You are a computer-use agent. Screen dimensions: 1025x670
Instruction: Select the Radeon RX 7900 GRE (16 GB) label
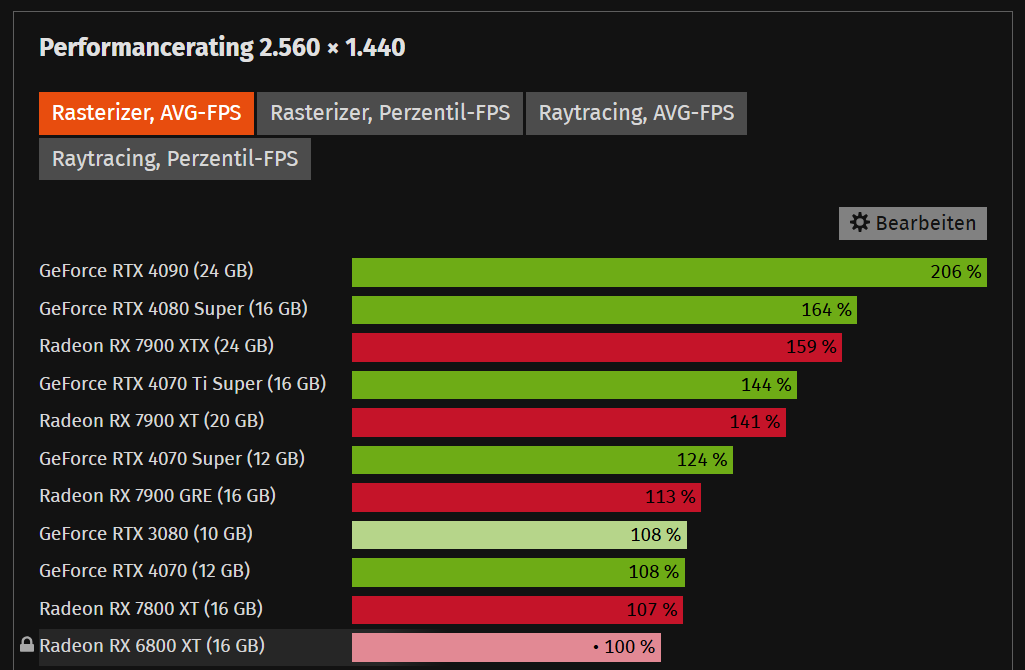[158, 496]
